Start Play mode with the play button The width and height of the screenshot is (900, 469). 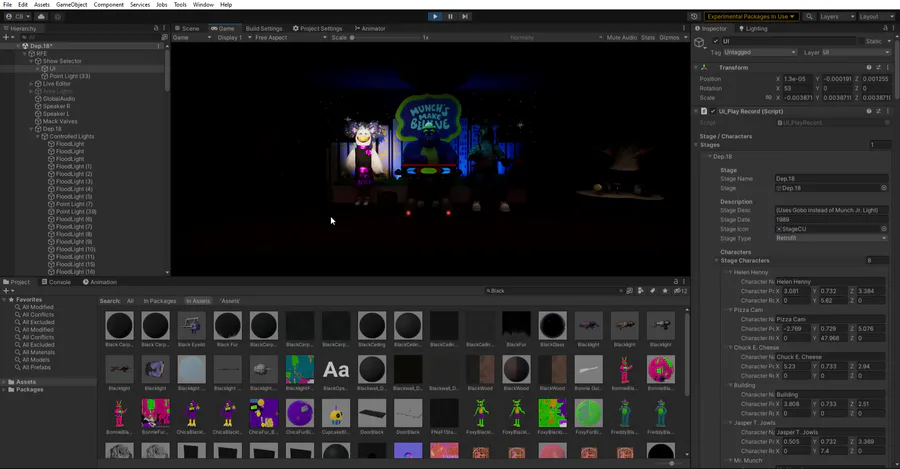[x=435, y=17]
